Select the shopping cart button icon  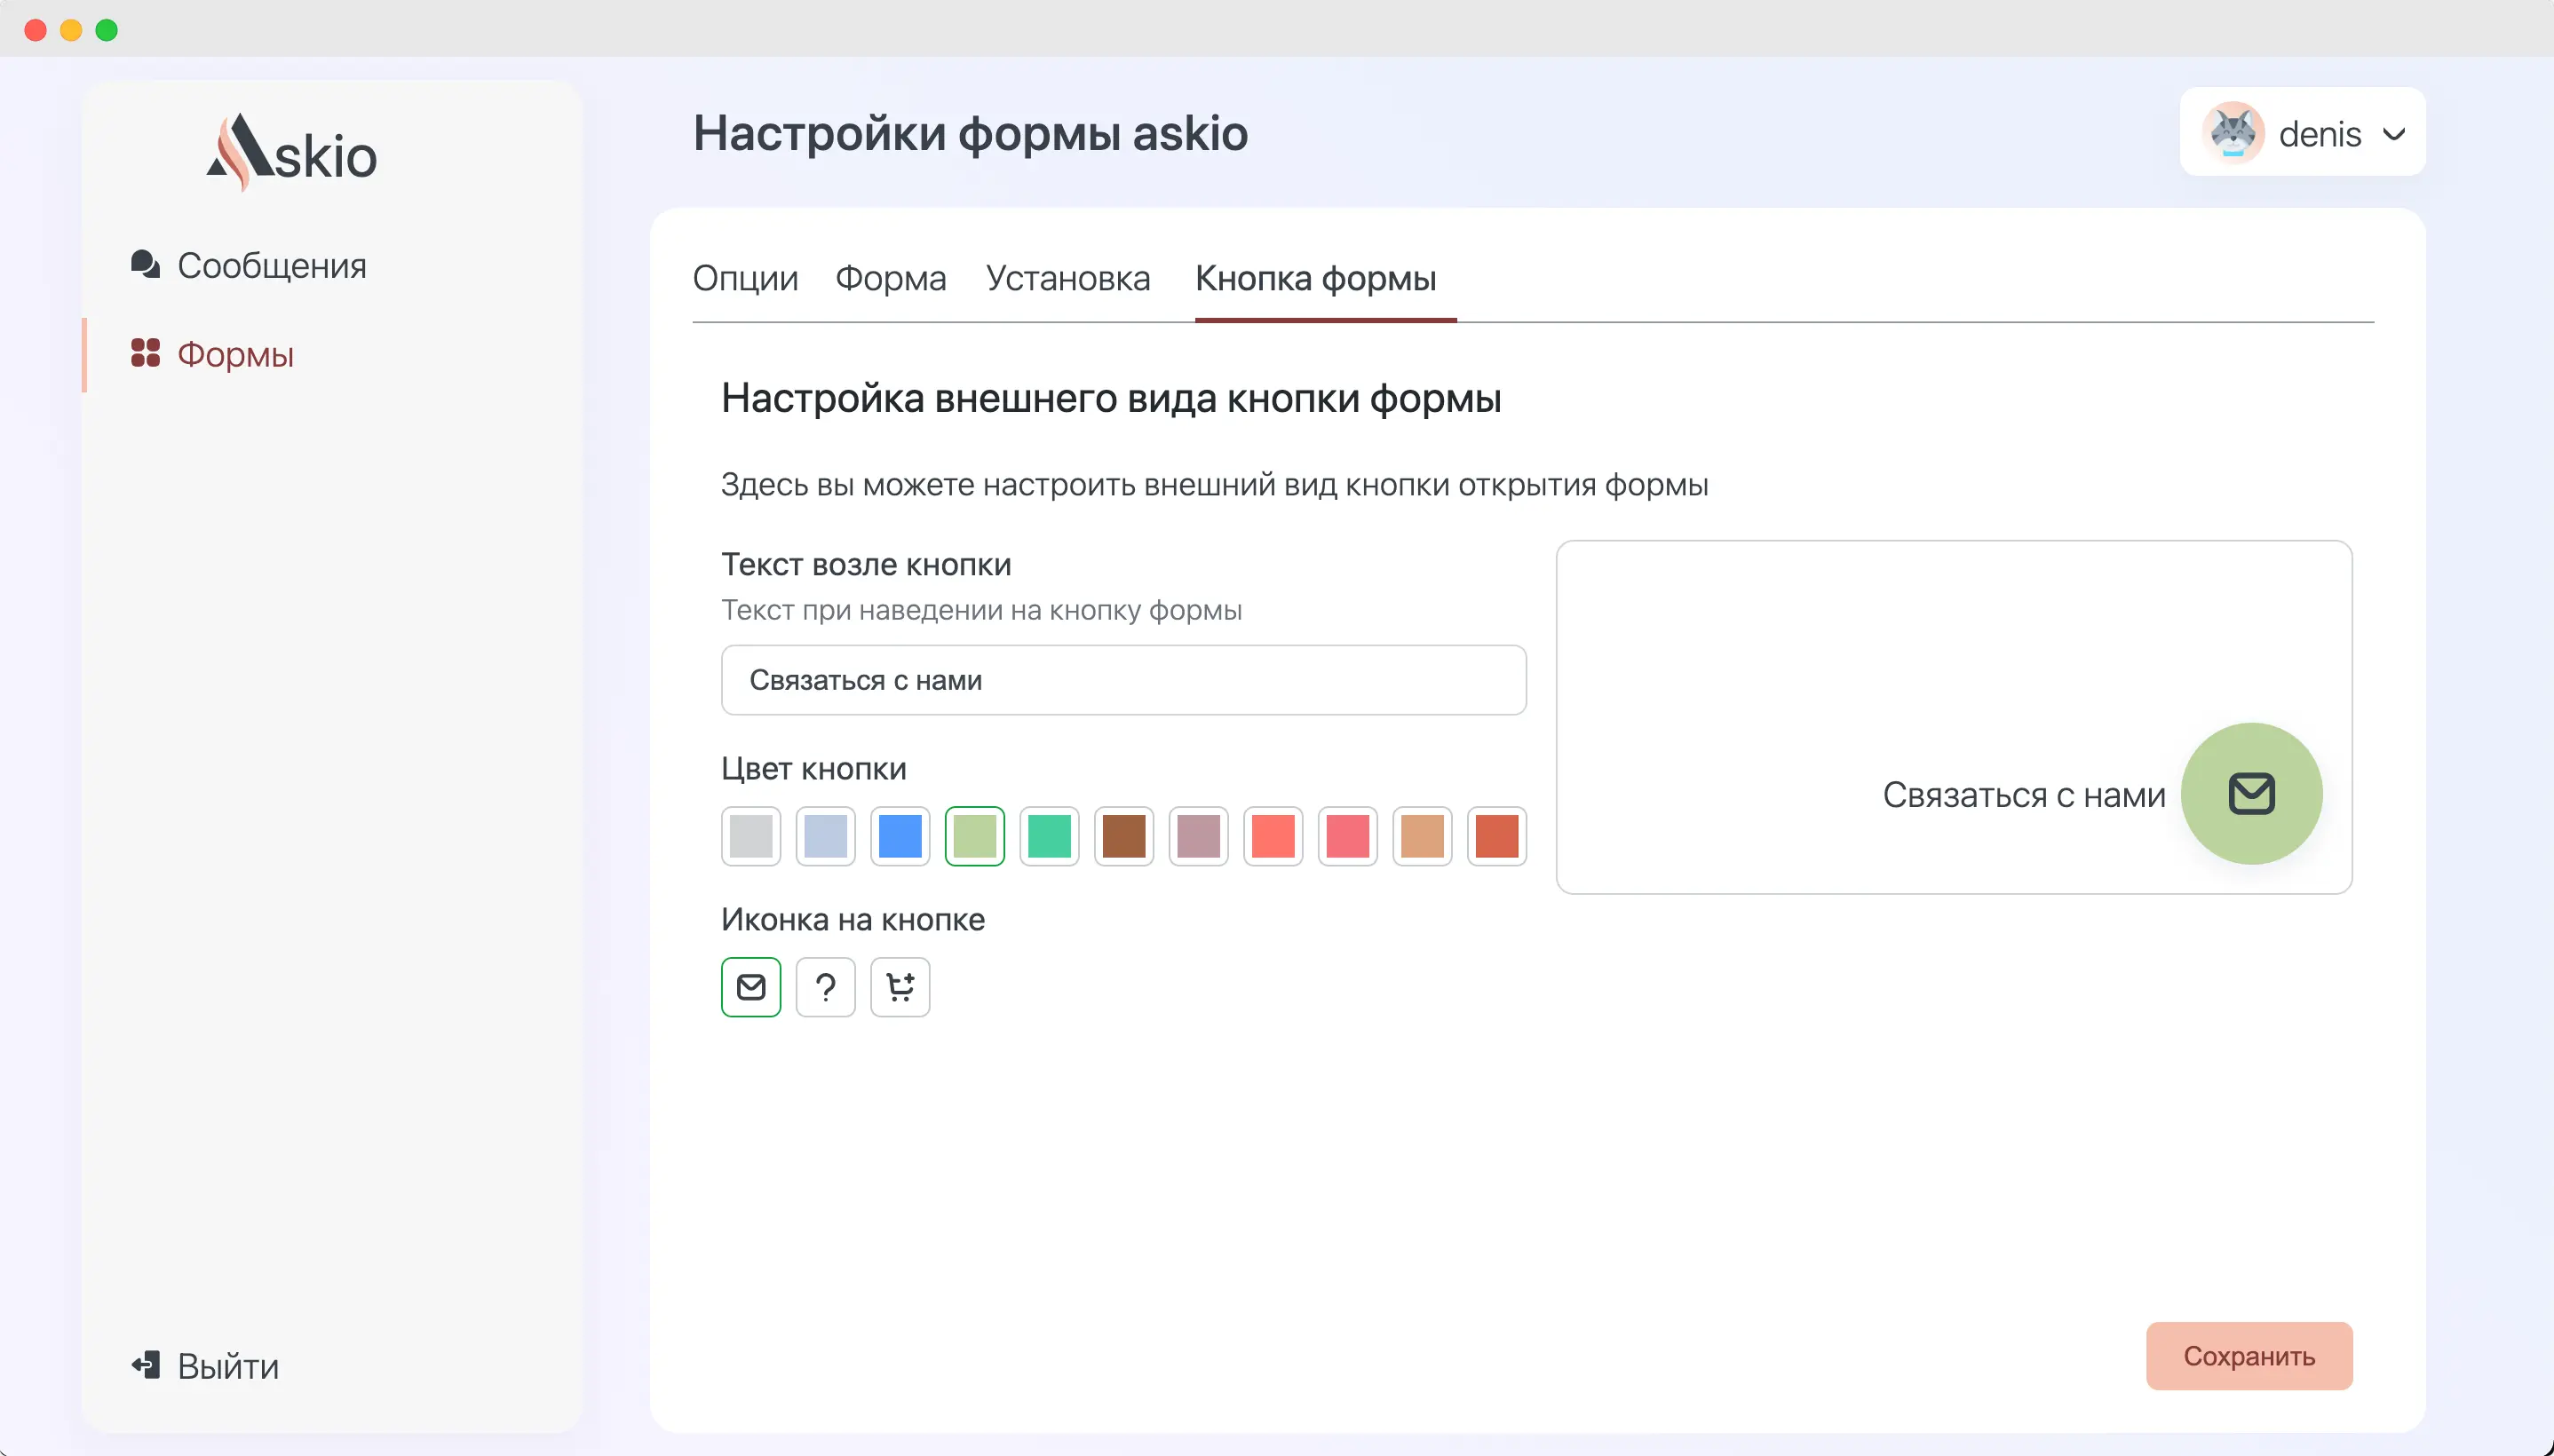coord(899,987)
